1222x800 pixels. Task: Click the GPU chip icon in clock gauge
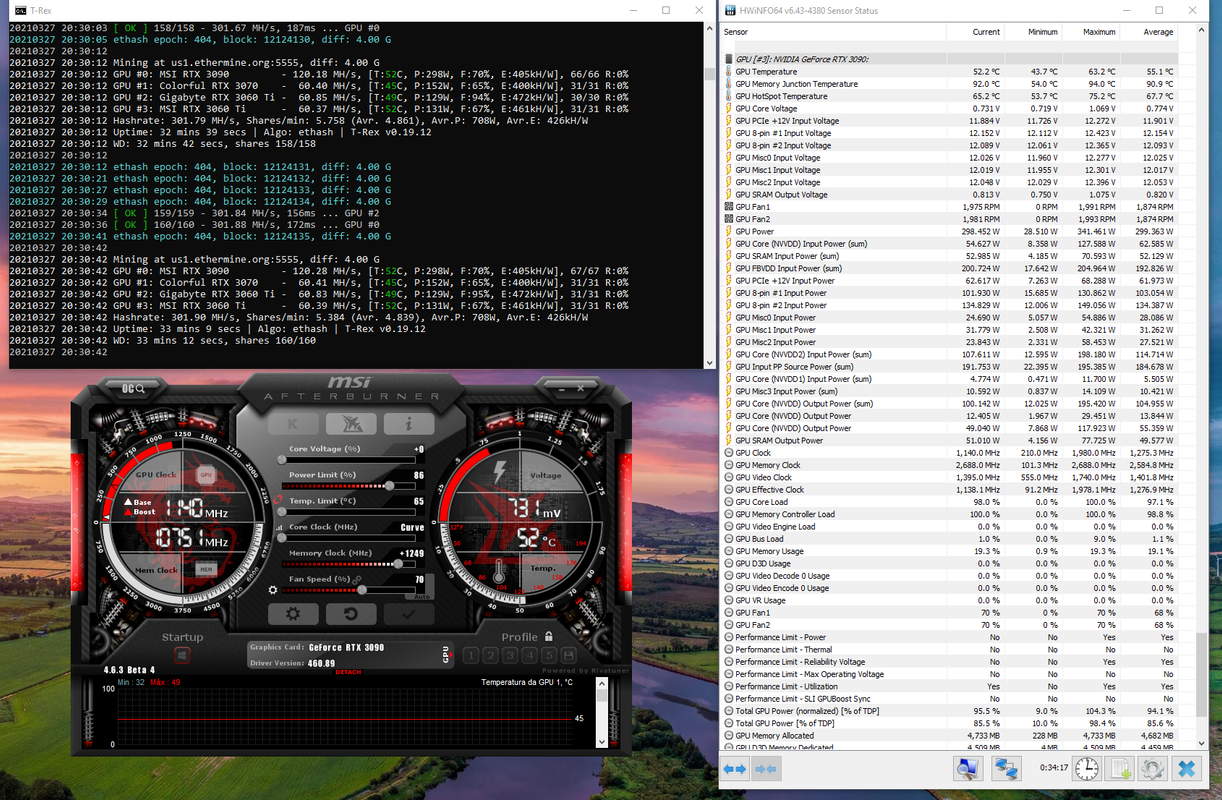(206, 475)
